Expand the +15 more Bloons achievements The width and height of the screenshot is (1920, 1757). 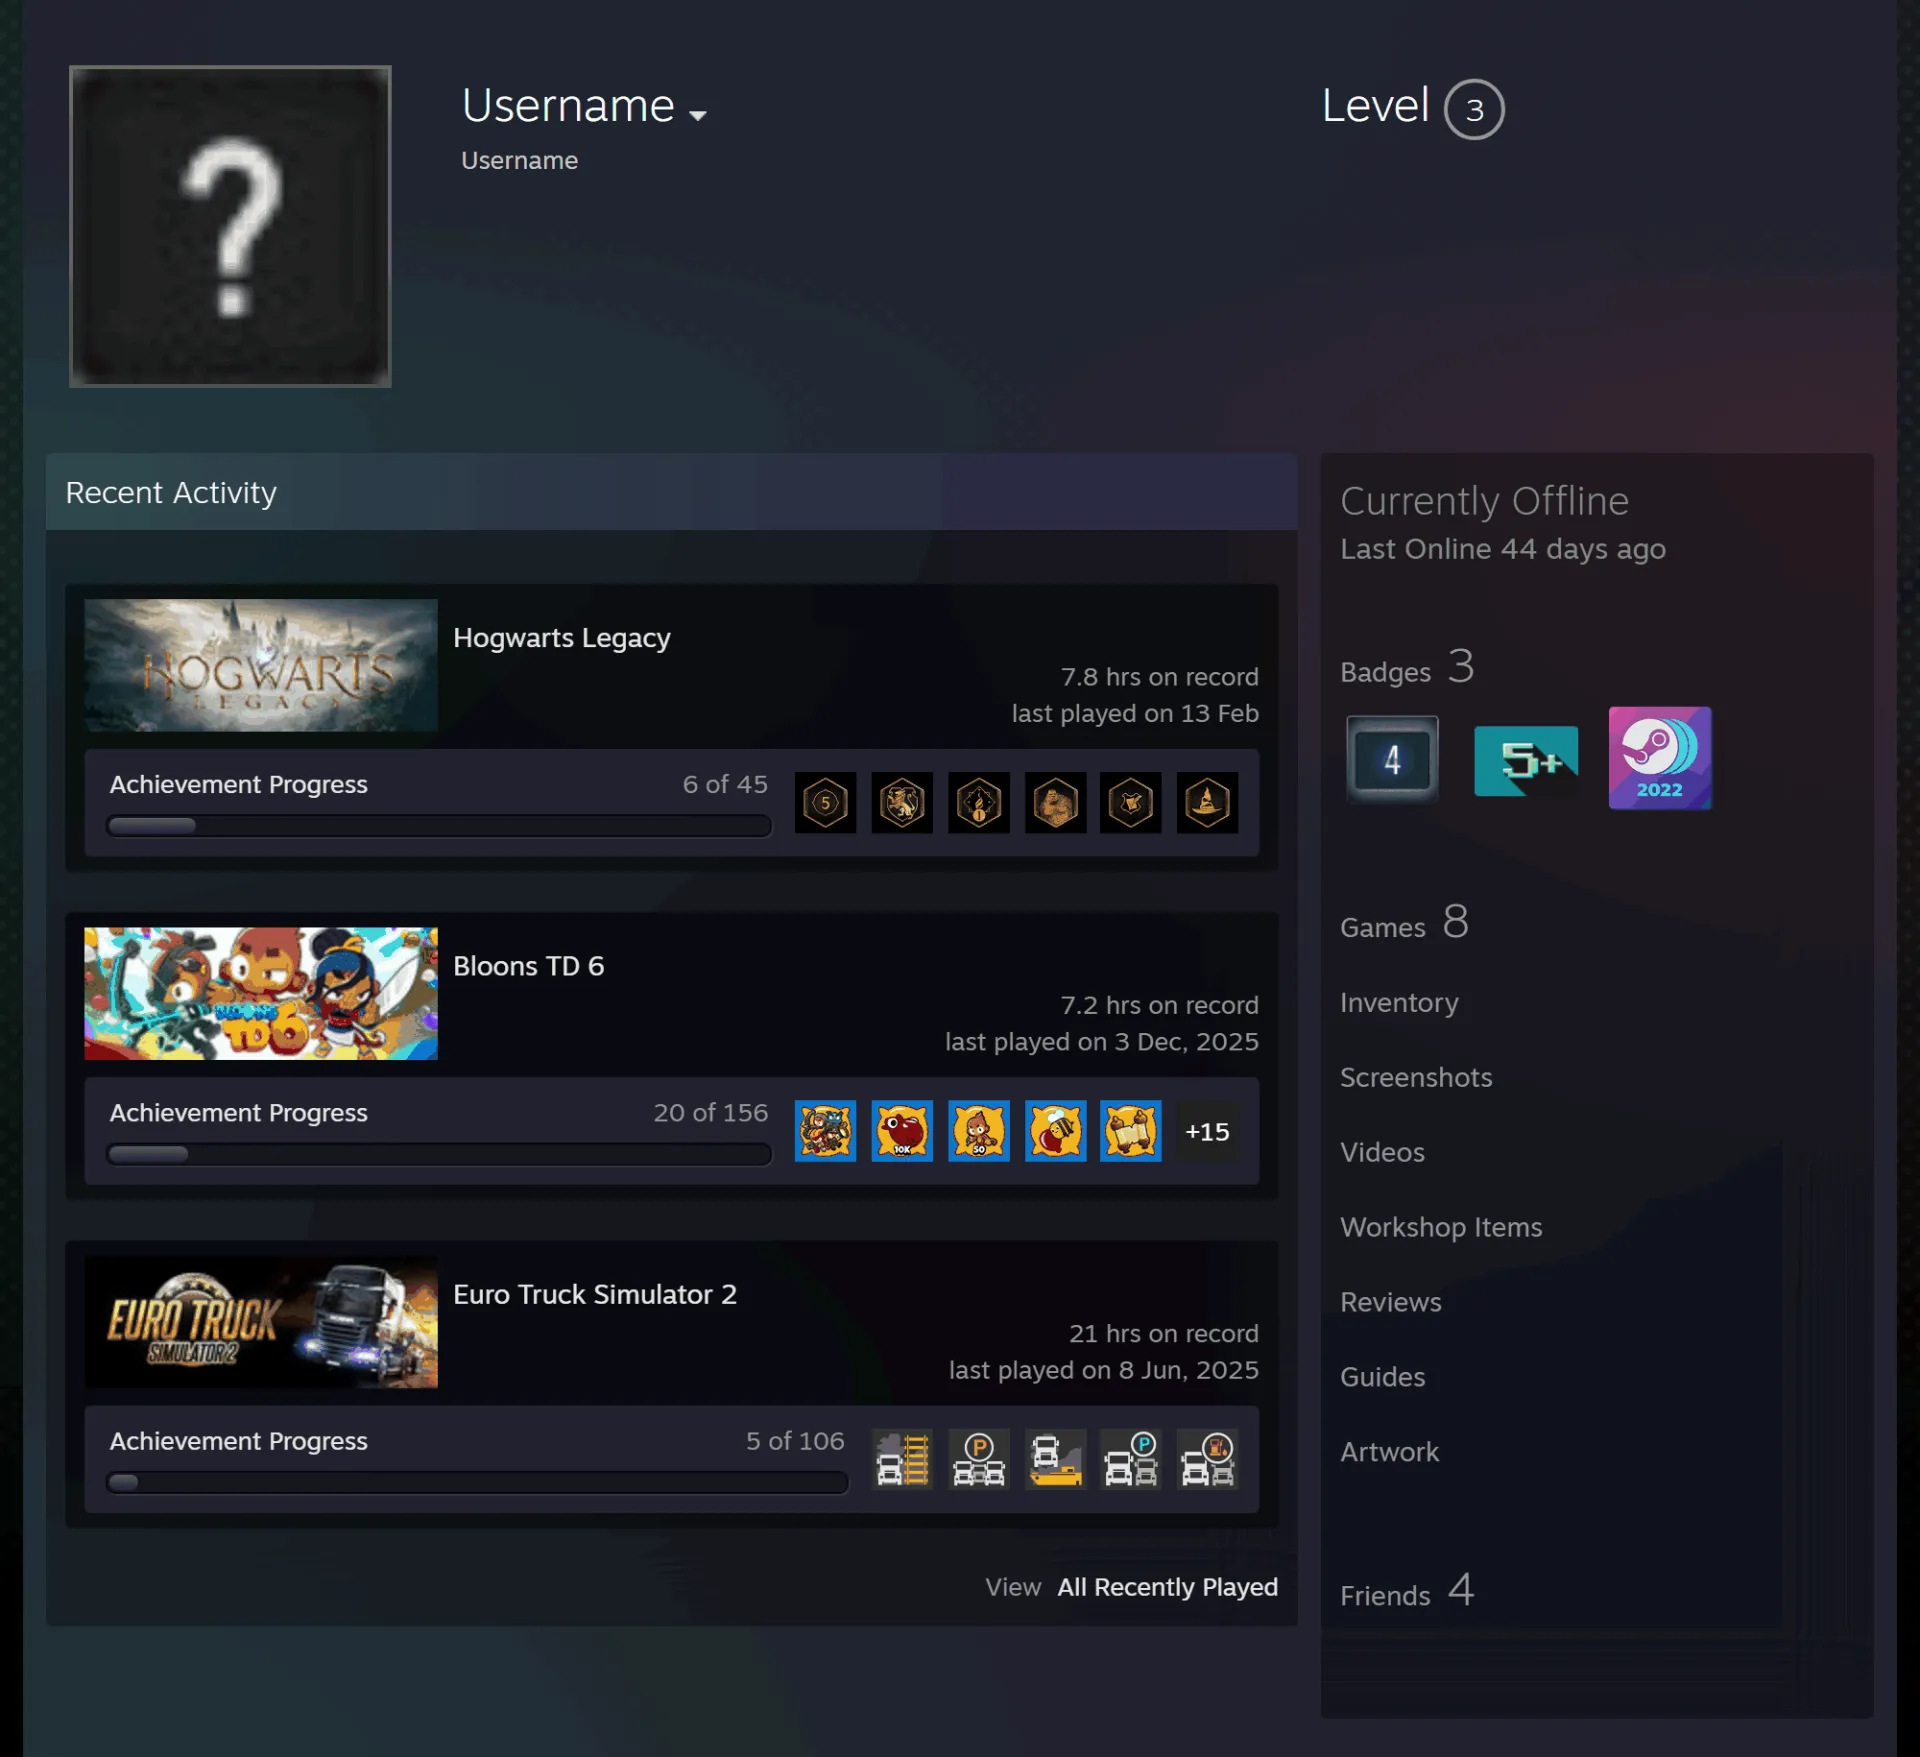click(x=1207, y=1131)
